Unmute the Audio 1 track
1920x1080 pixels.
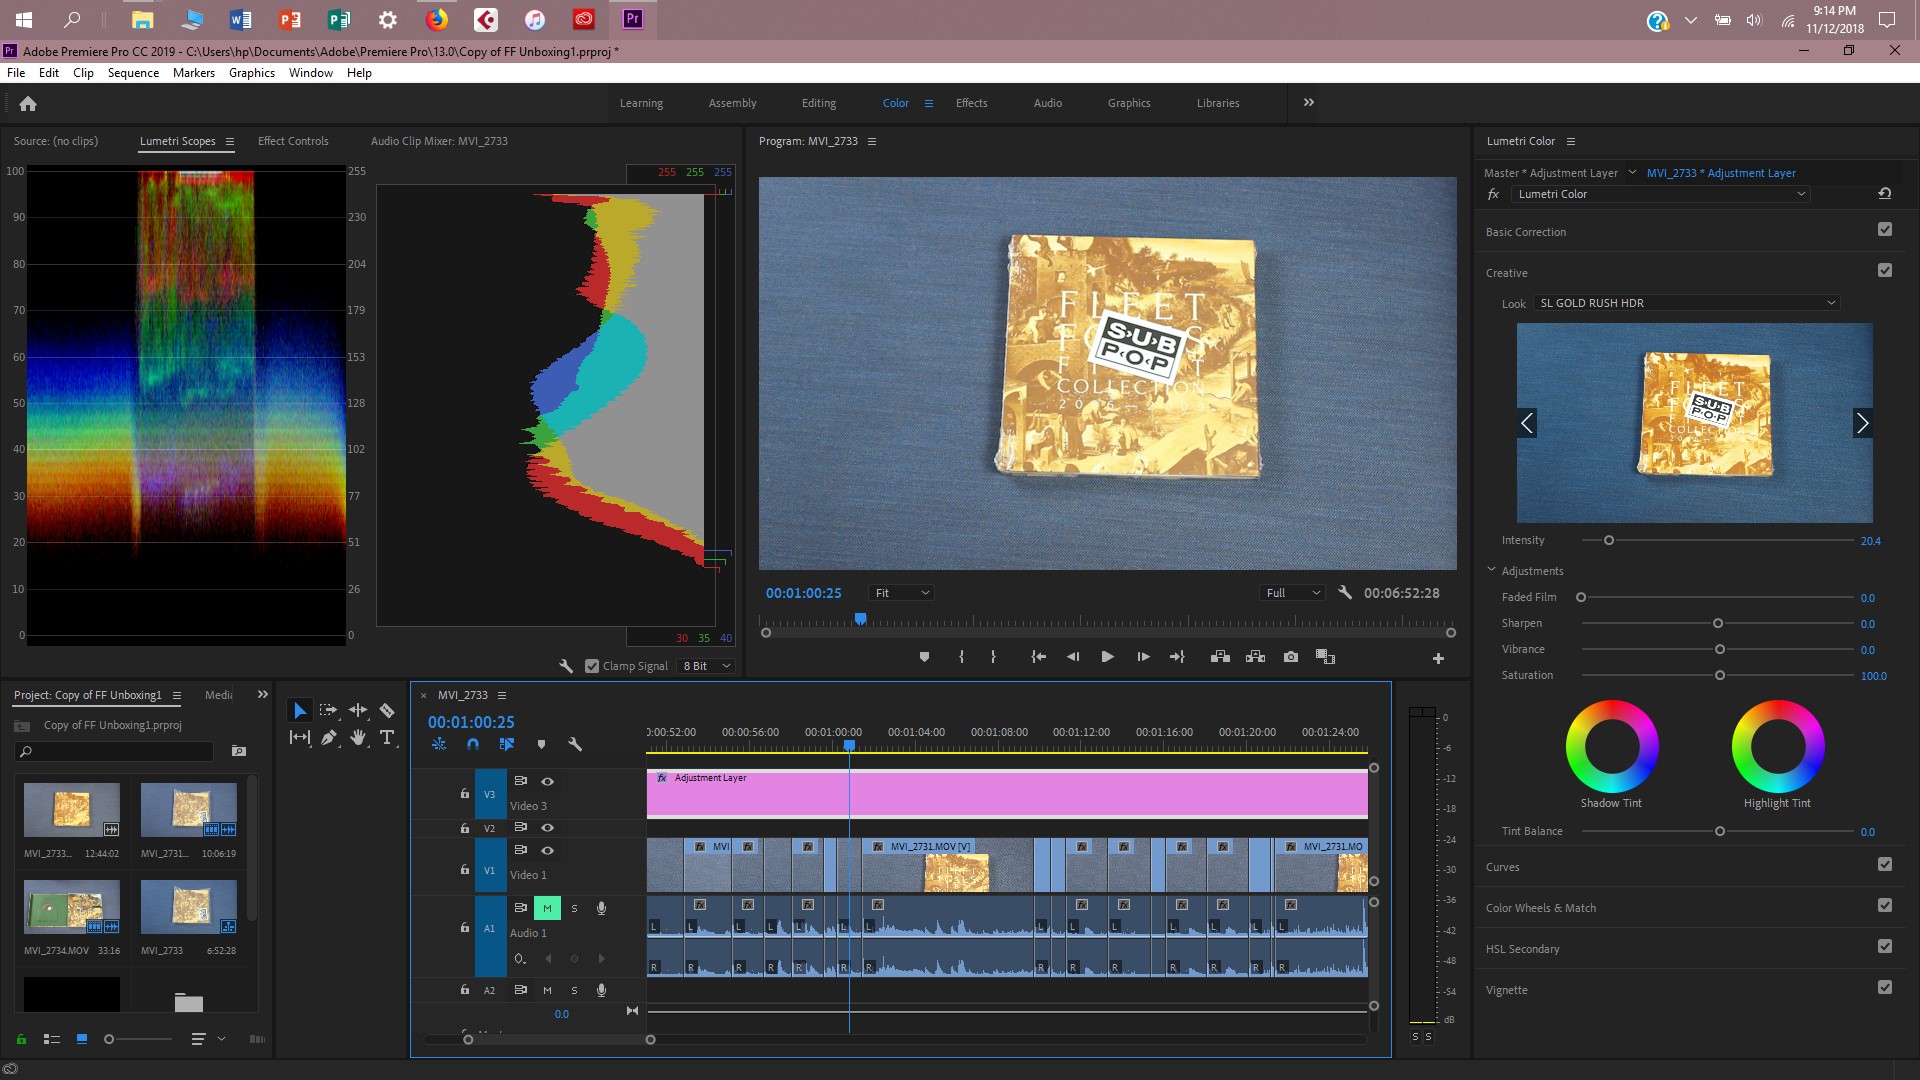(547, 908)
